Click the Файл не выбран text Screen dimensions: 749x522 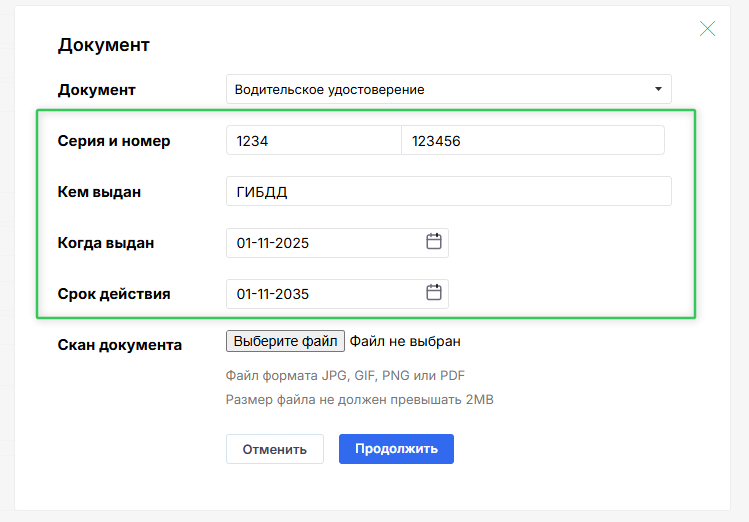pos(405,341)
